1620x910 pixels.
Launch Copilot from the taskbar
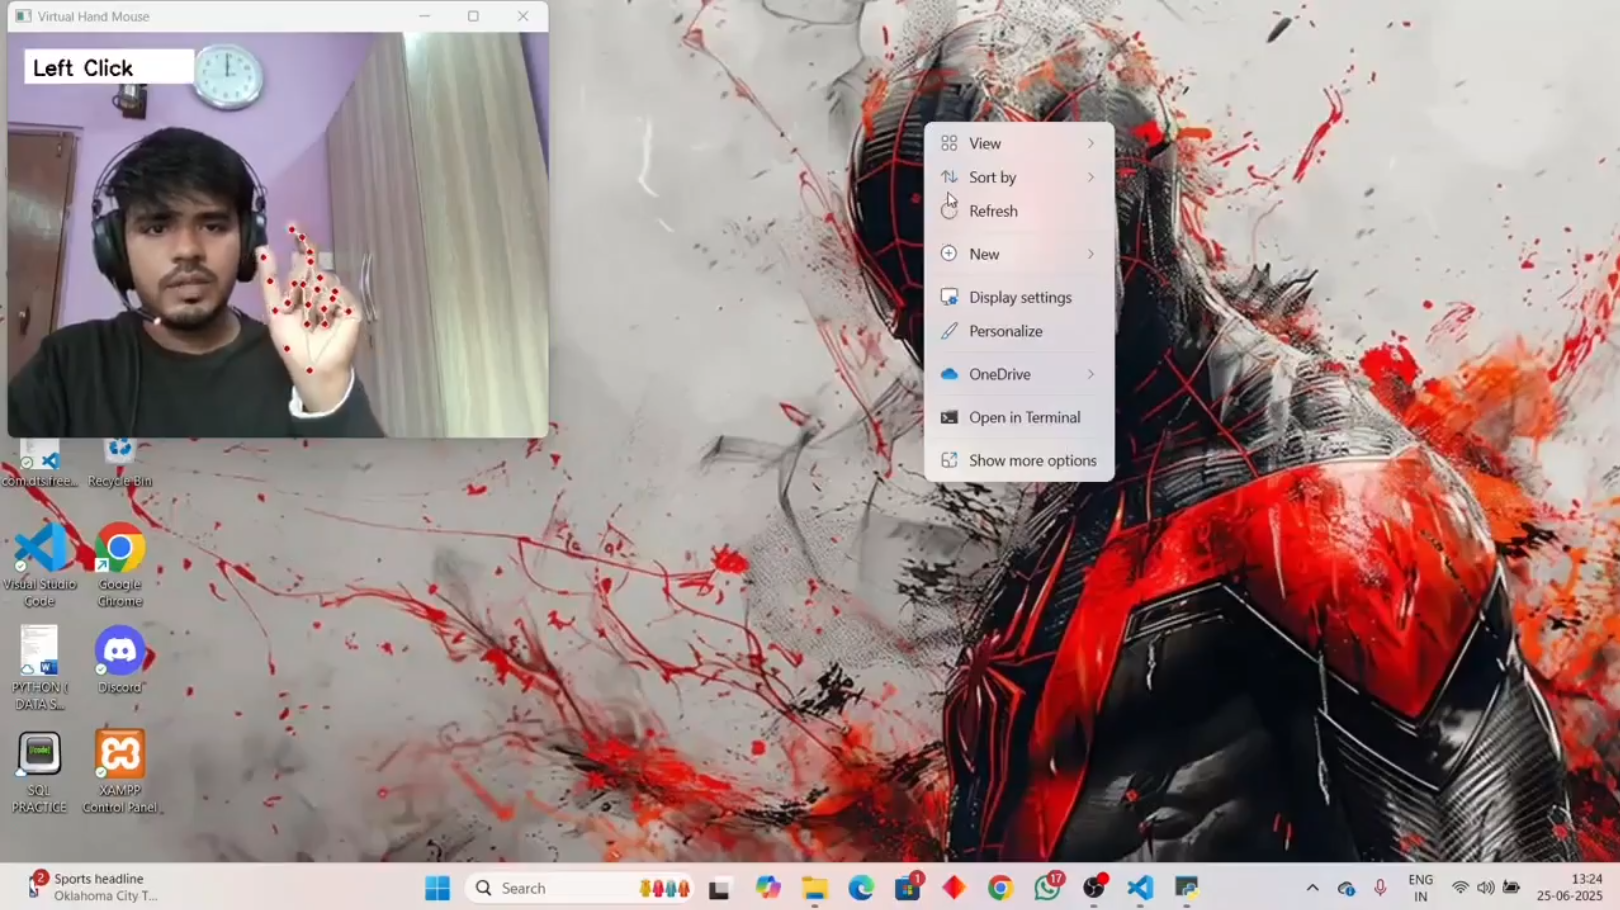[x=768, y=888]
